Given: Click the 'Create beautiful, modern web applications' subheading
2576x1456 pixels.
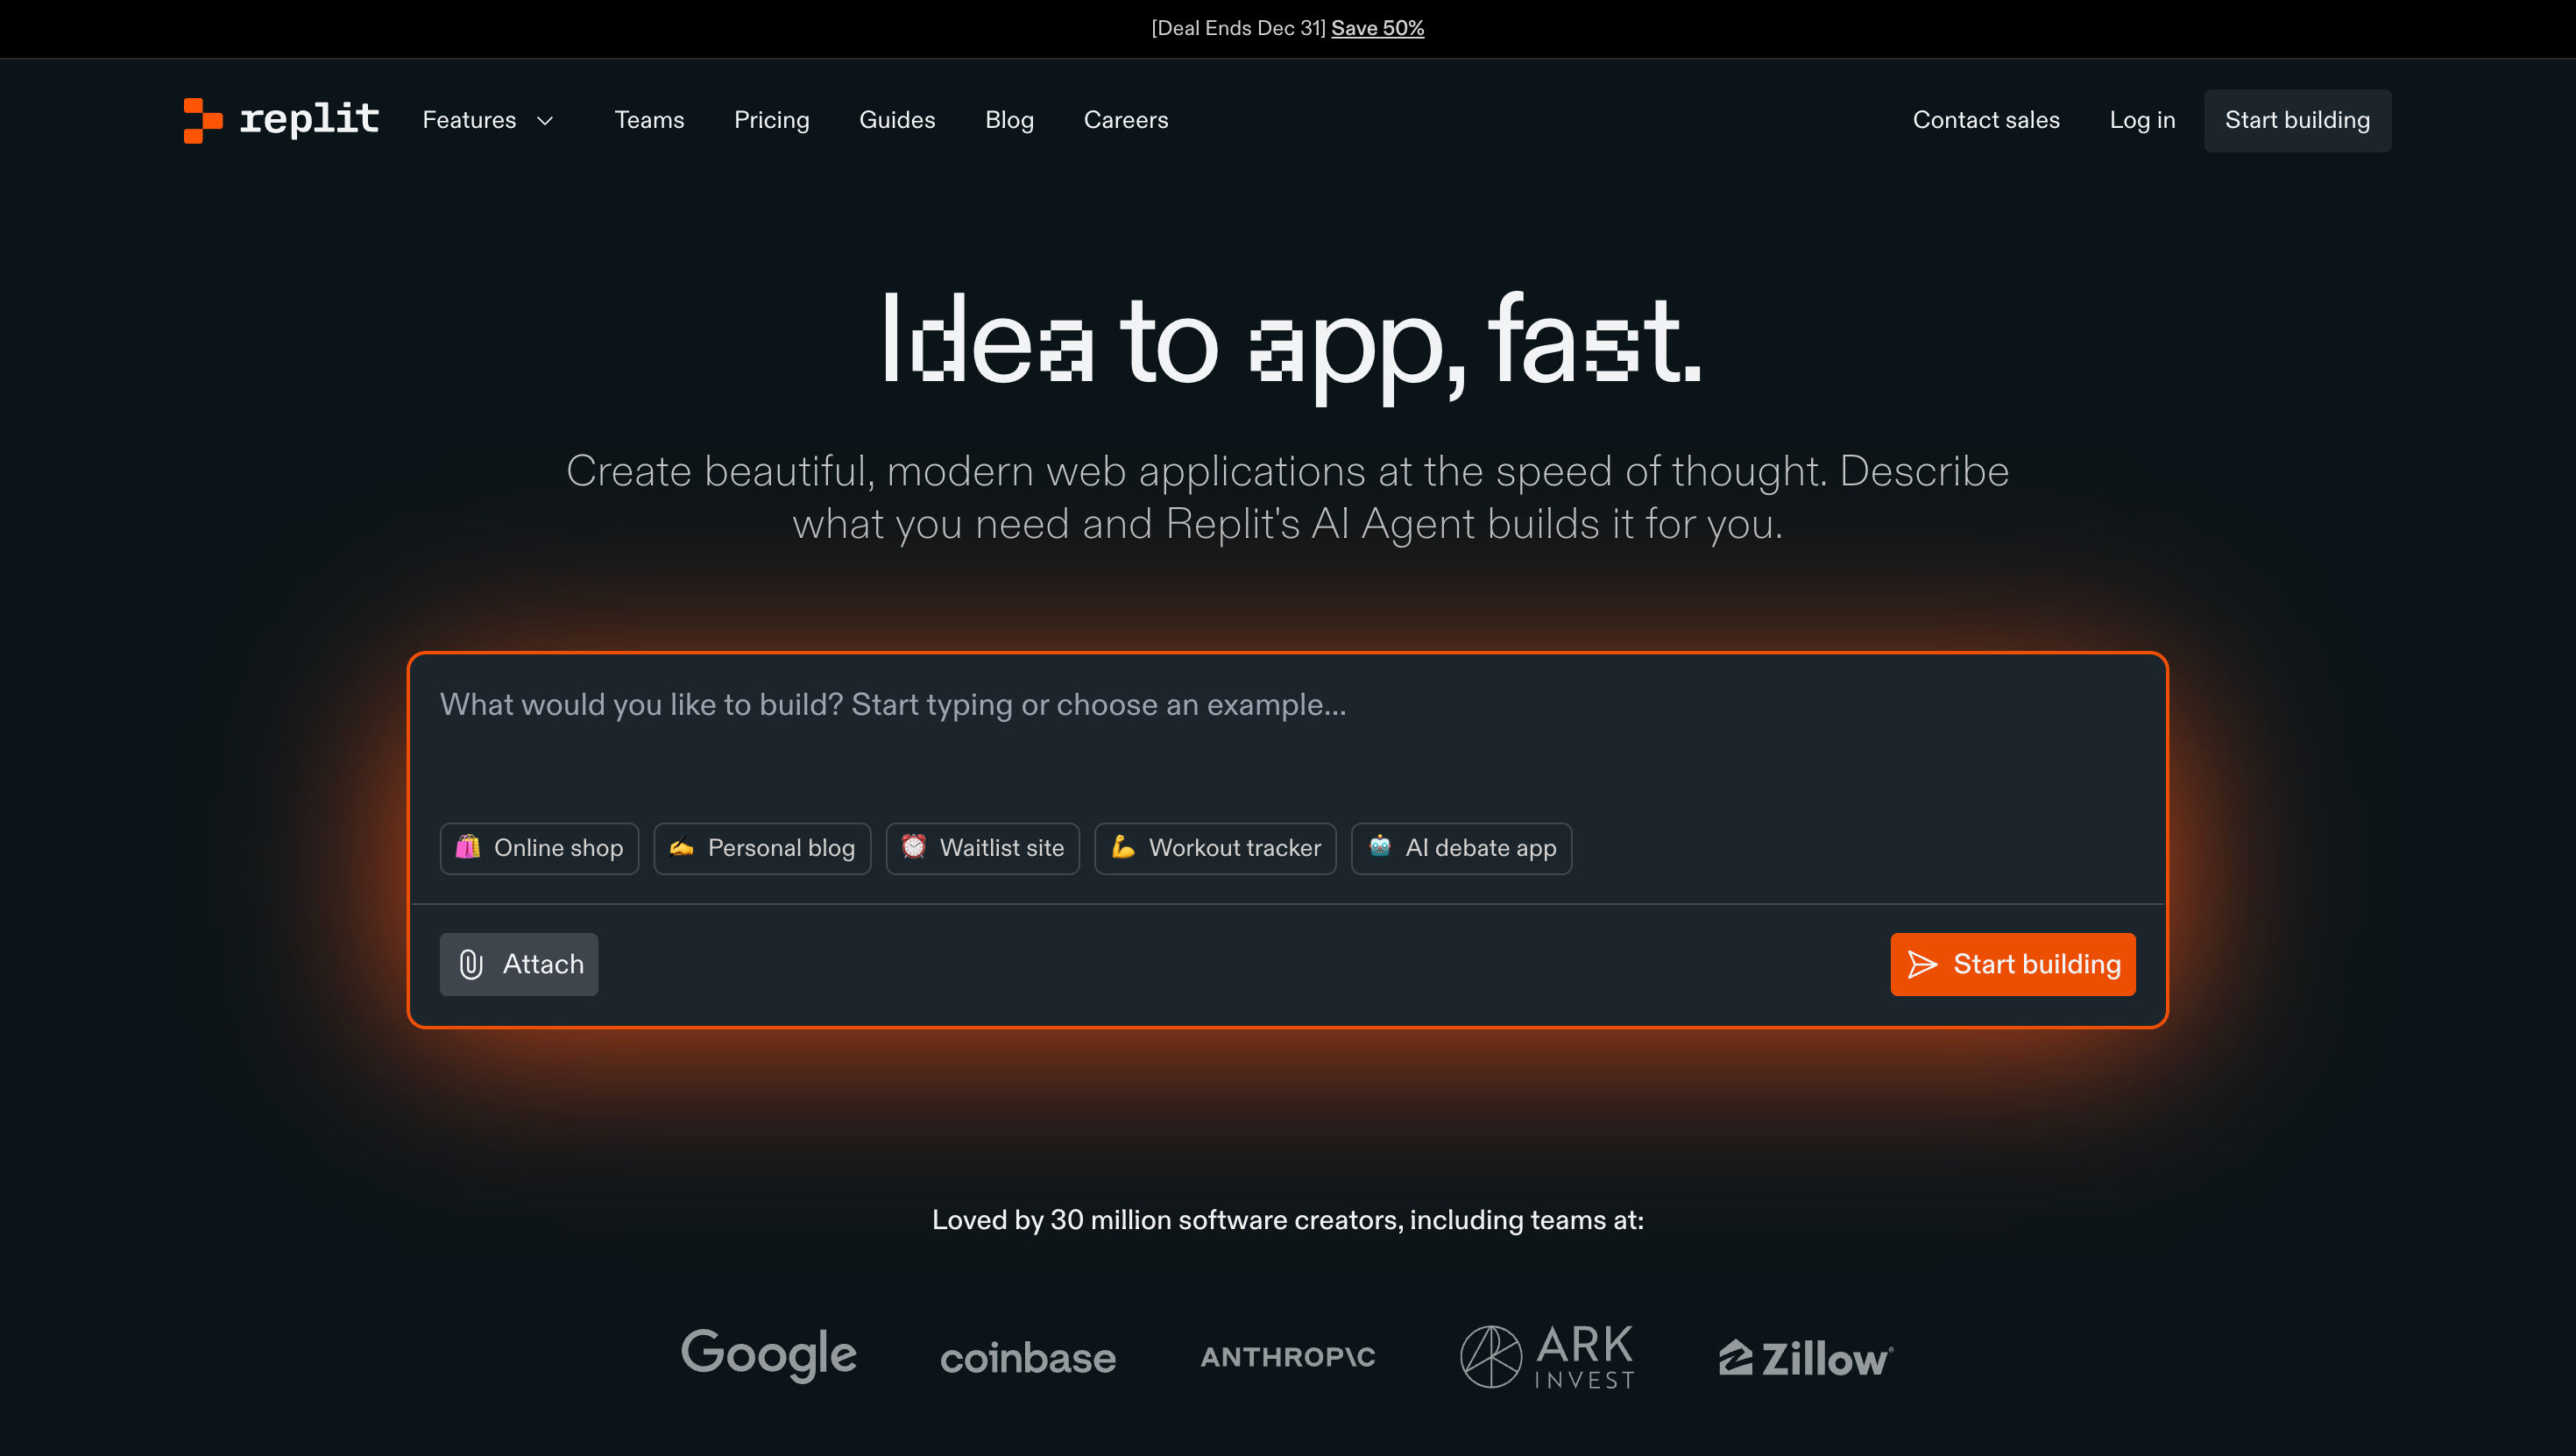Looking at the screenshot, I should coord(1287,497).
